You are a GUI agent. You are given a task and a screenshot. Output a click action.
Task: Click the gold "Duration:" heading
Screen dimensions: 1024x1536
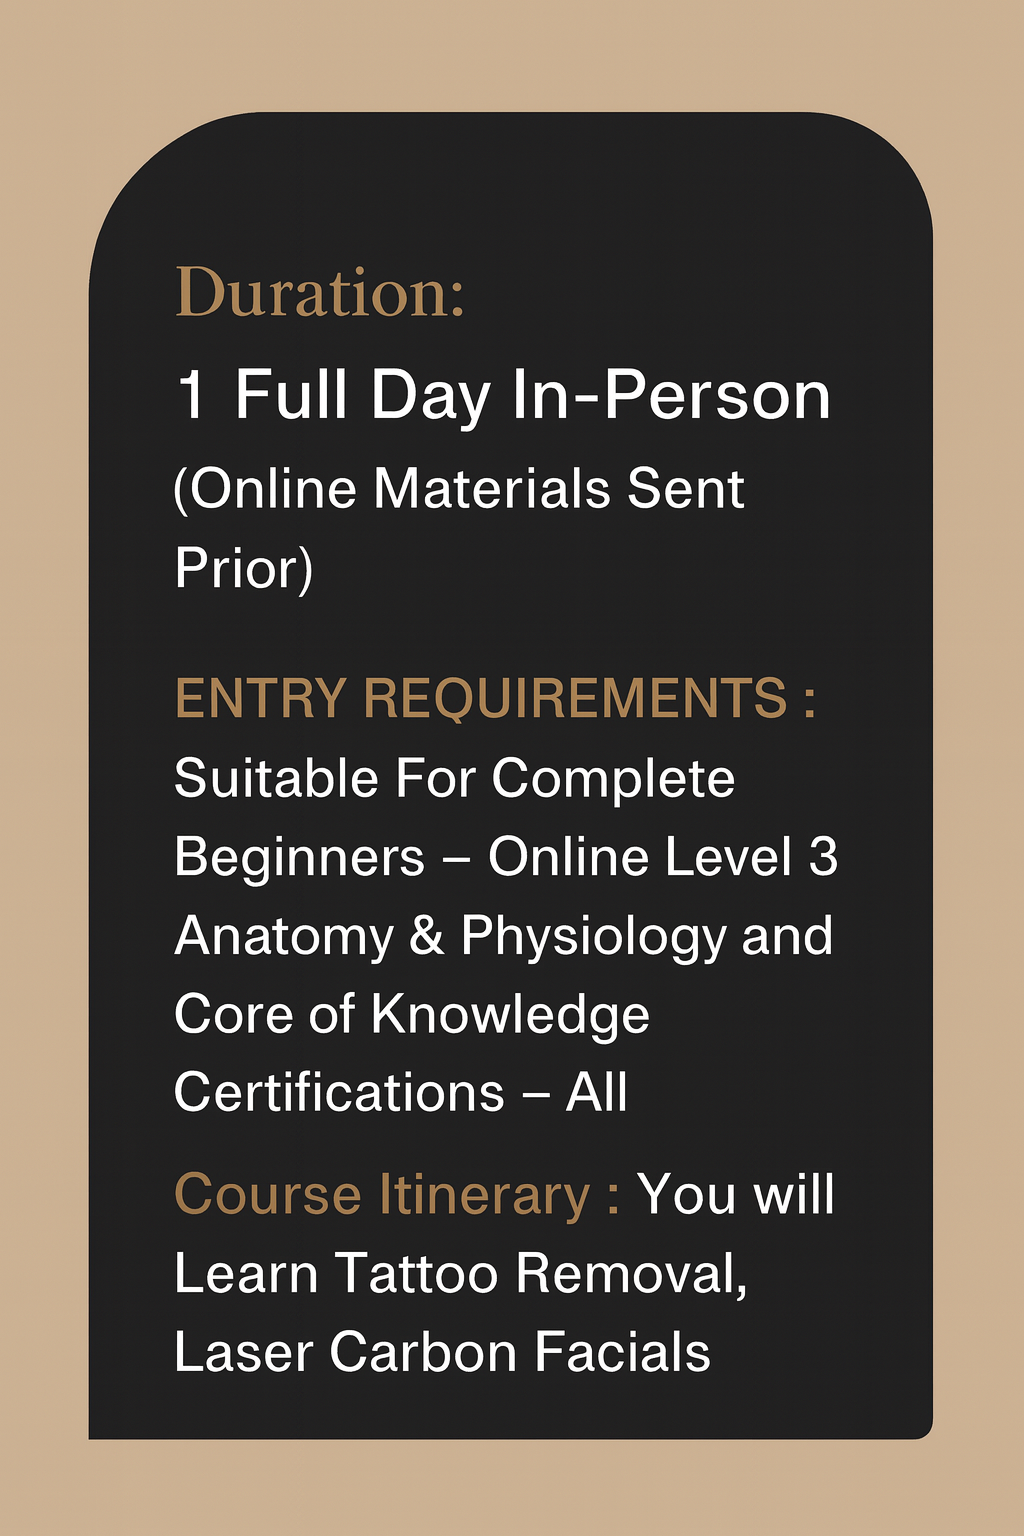point(320,293)
